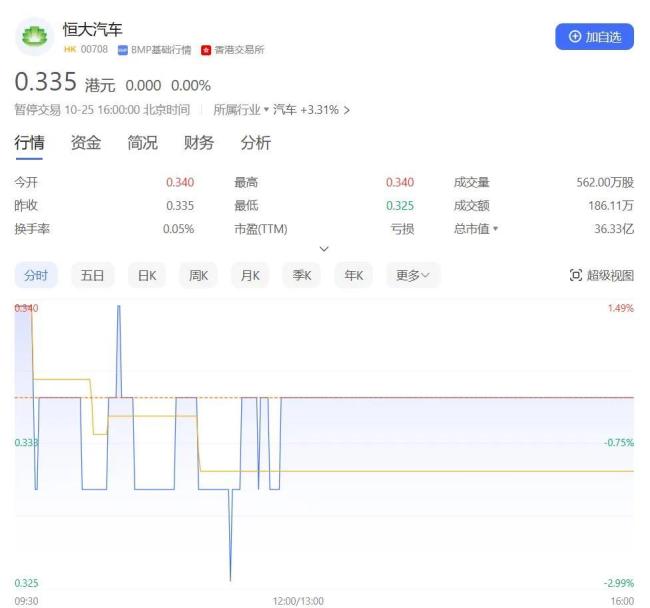Click the 加自选 add-to-watchlist button
Screen dimensions: 650x608
(594, 36)
